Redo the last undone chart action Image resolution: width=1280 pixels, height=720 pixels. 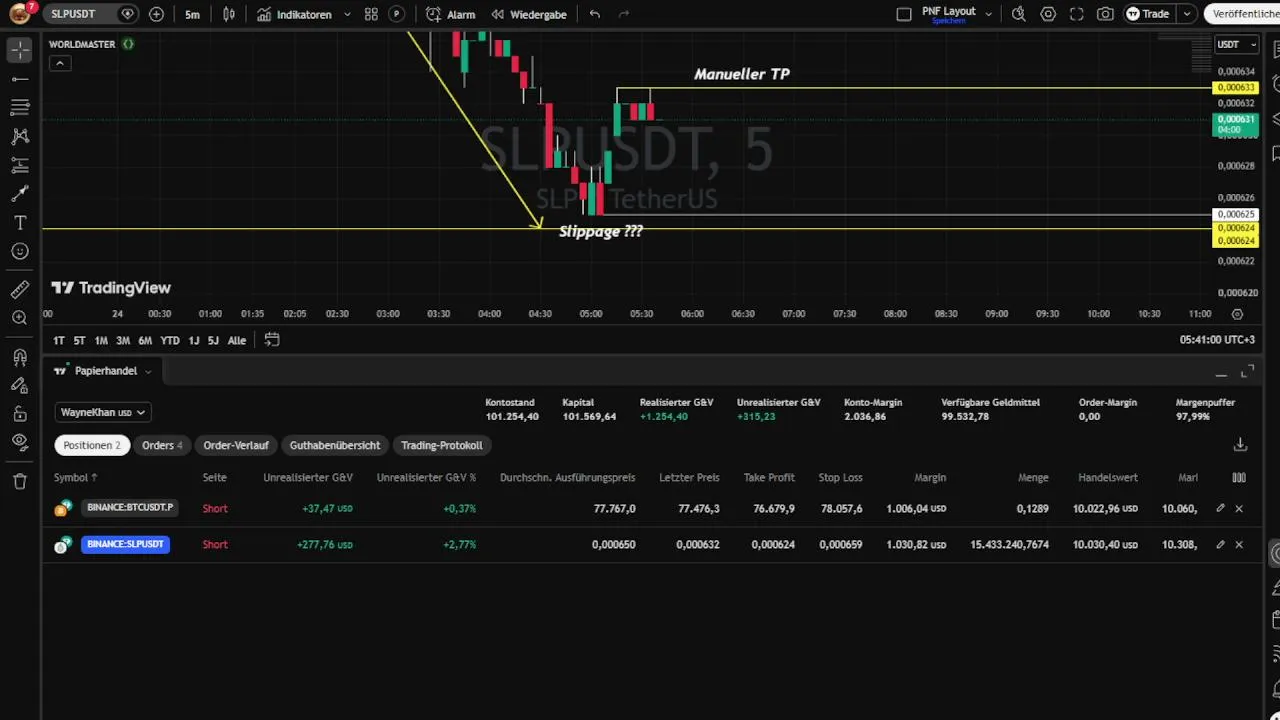click(x=624, y=14)
